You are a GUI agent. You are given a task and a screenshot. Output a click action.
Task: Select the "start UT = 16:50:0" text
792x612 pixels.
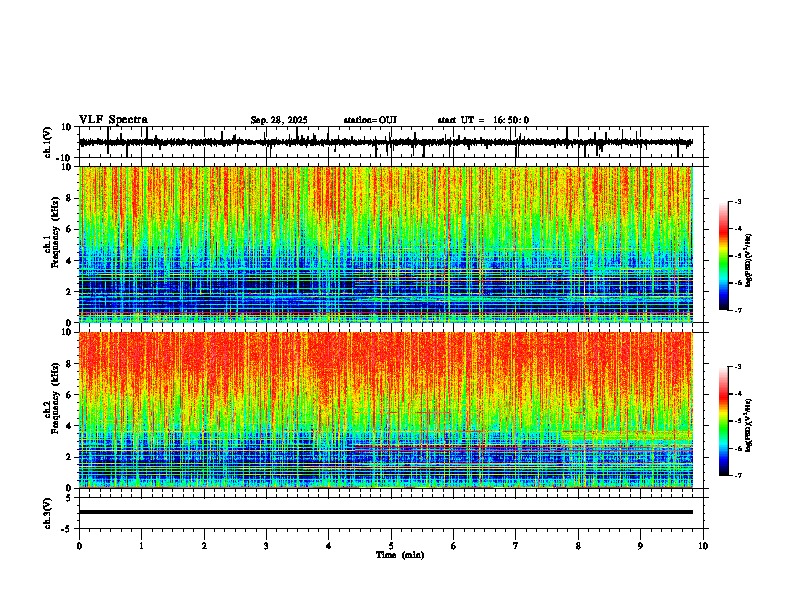483,120
